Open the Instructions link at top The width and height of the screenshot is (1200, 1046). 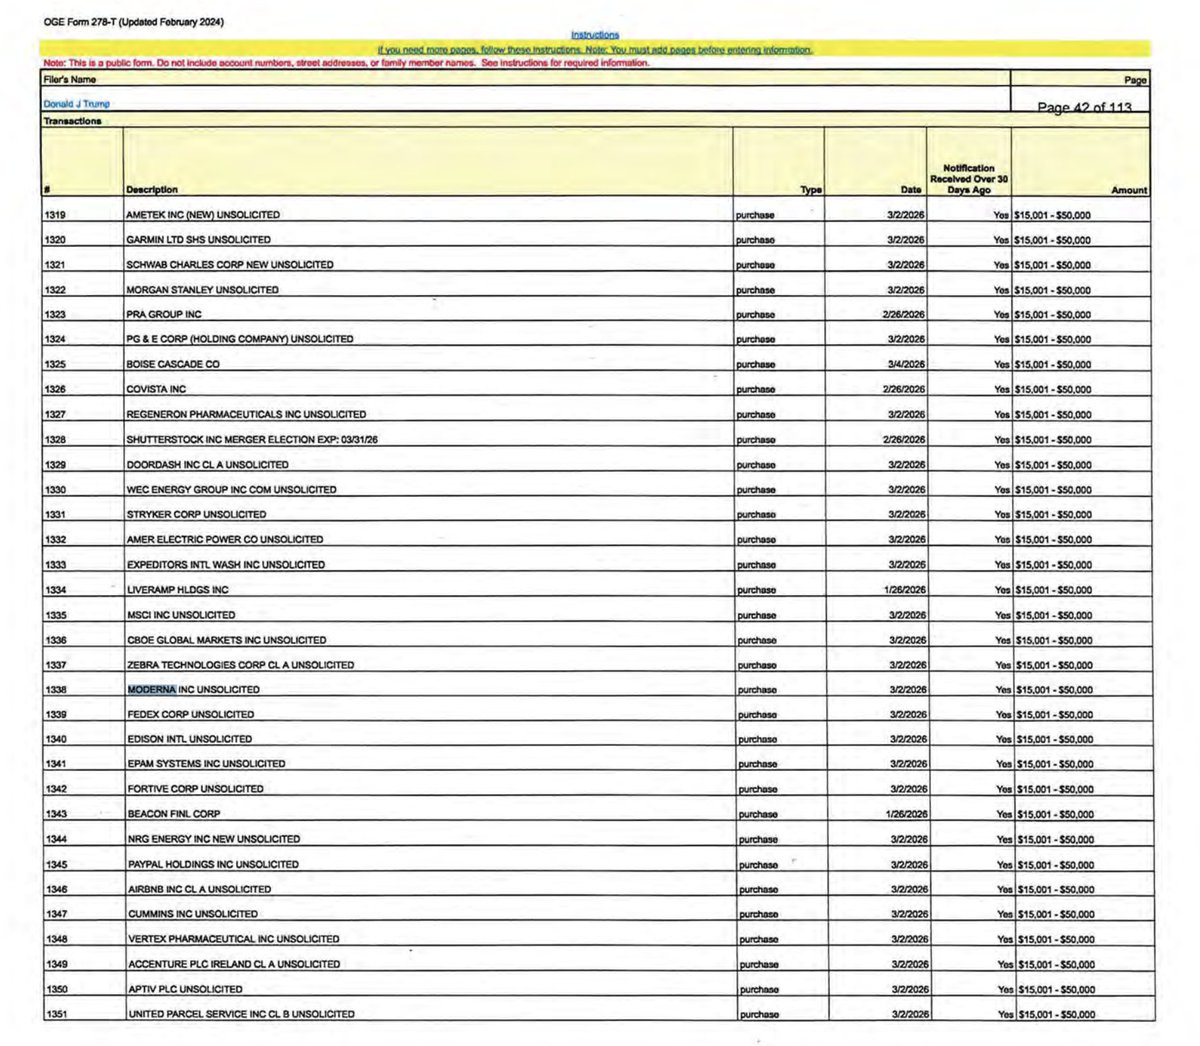point(595,35)
